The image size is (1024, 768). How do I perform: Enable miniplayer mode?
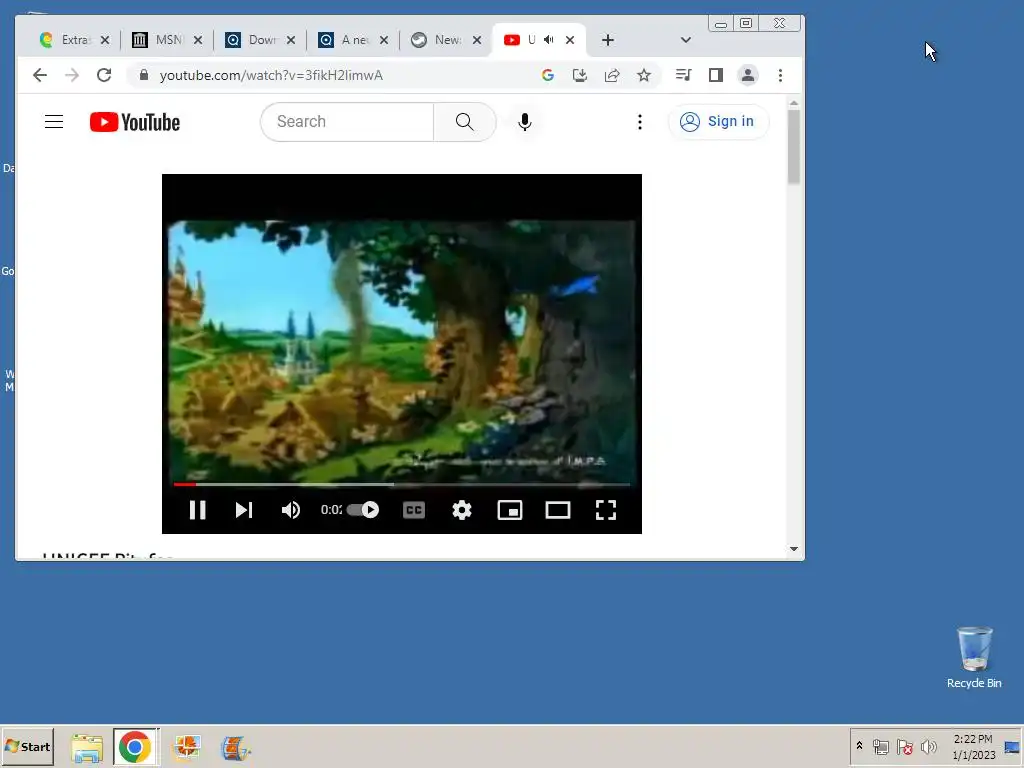pos(510,510)
